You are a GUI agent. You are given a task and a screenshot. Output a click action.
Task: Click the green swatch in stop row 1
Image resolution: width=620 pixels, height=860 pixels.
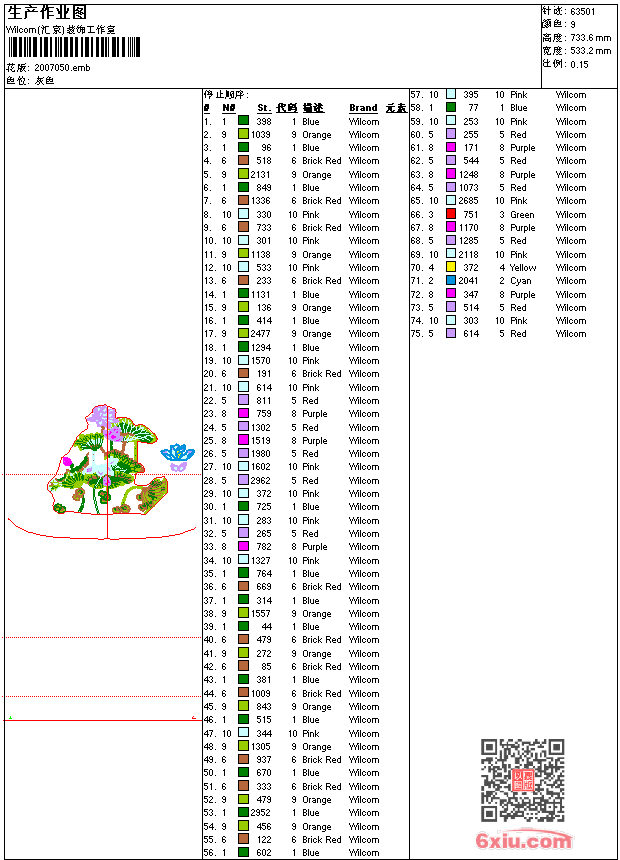pyautogui.click(x=243, y=121)
